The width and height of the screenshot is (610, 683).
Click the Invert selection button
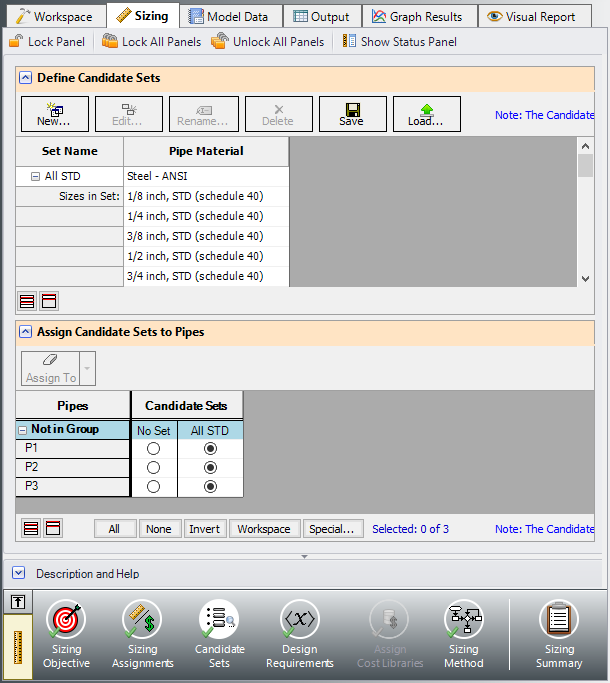(x=204, y=529)
